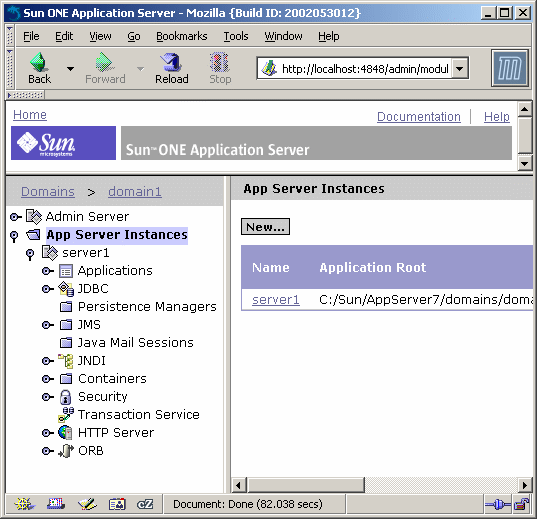Screen dimensions: 537x519
Task: Click the Help link in page header
Action: point(497,117)
